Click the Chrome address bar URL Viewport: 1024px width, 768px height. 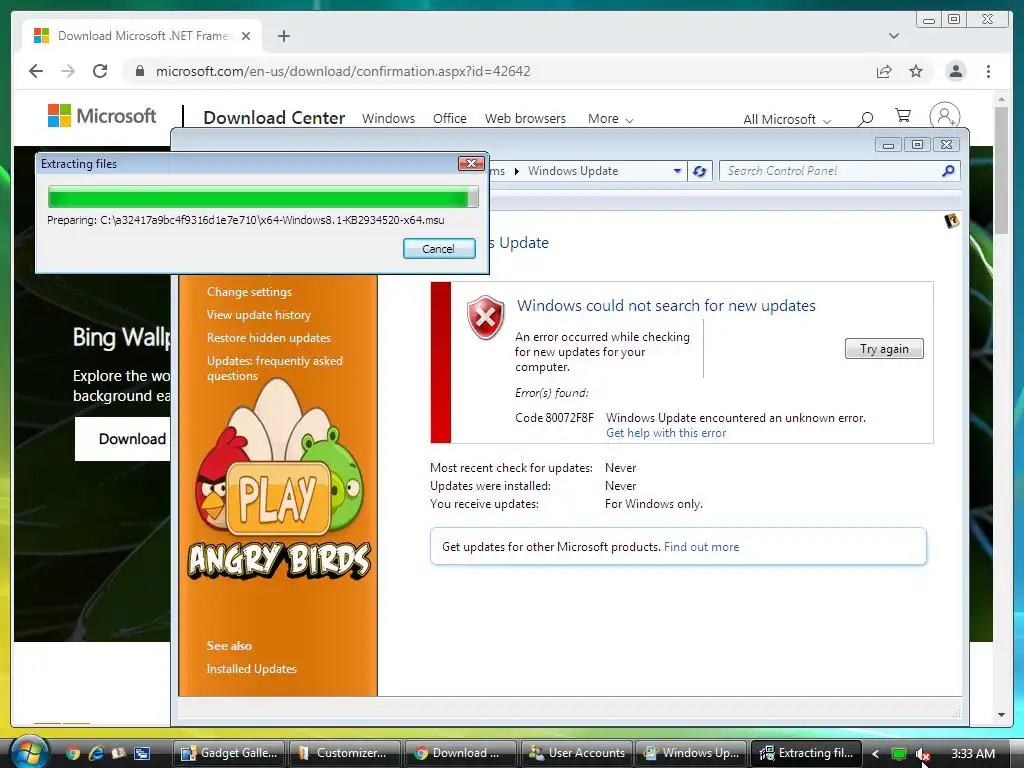point(343,71)
